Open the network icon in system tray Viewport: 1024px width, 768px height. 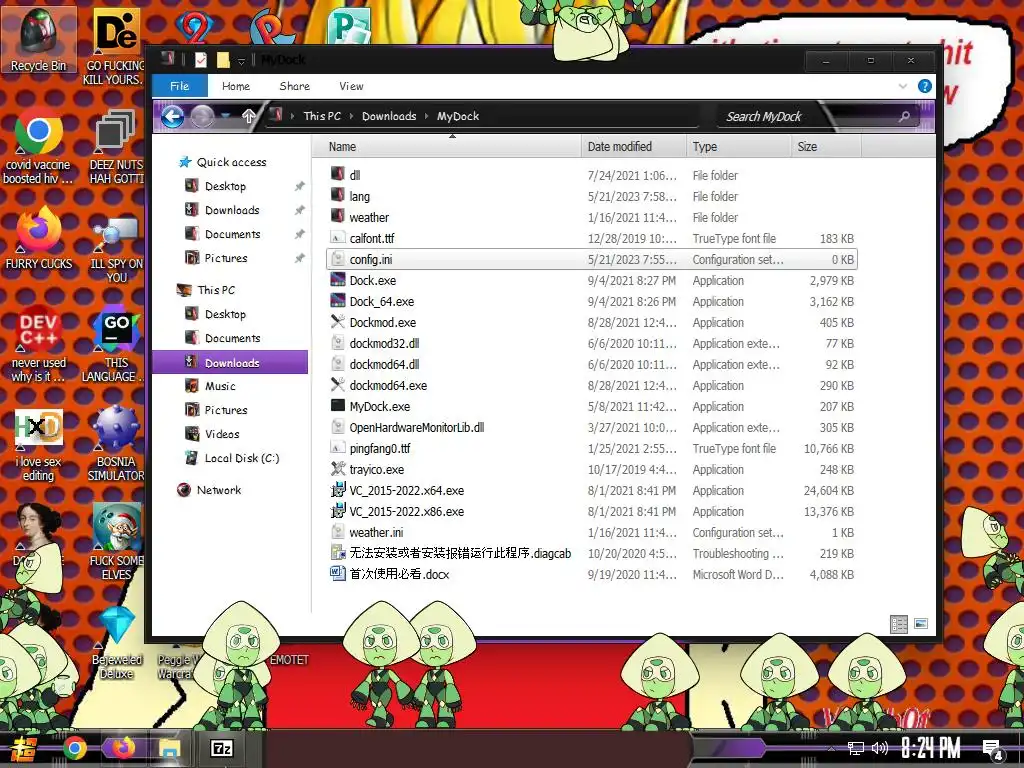point(855,748)
